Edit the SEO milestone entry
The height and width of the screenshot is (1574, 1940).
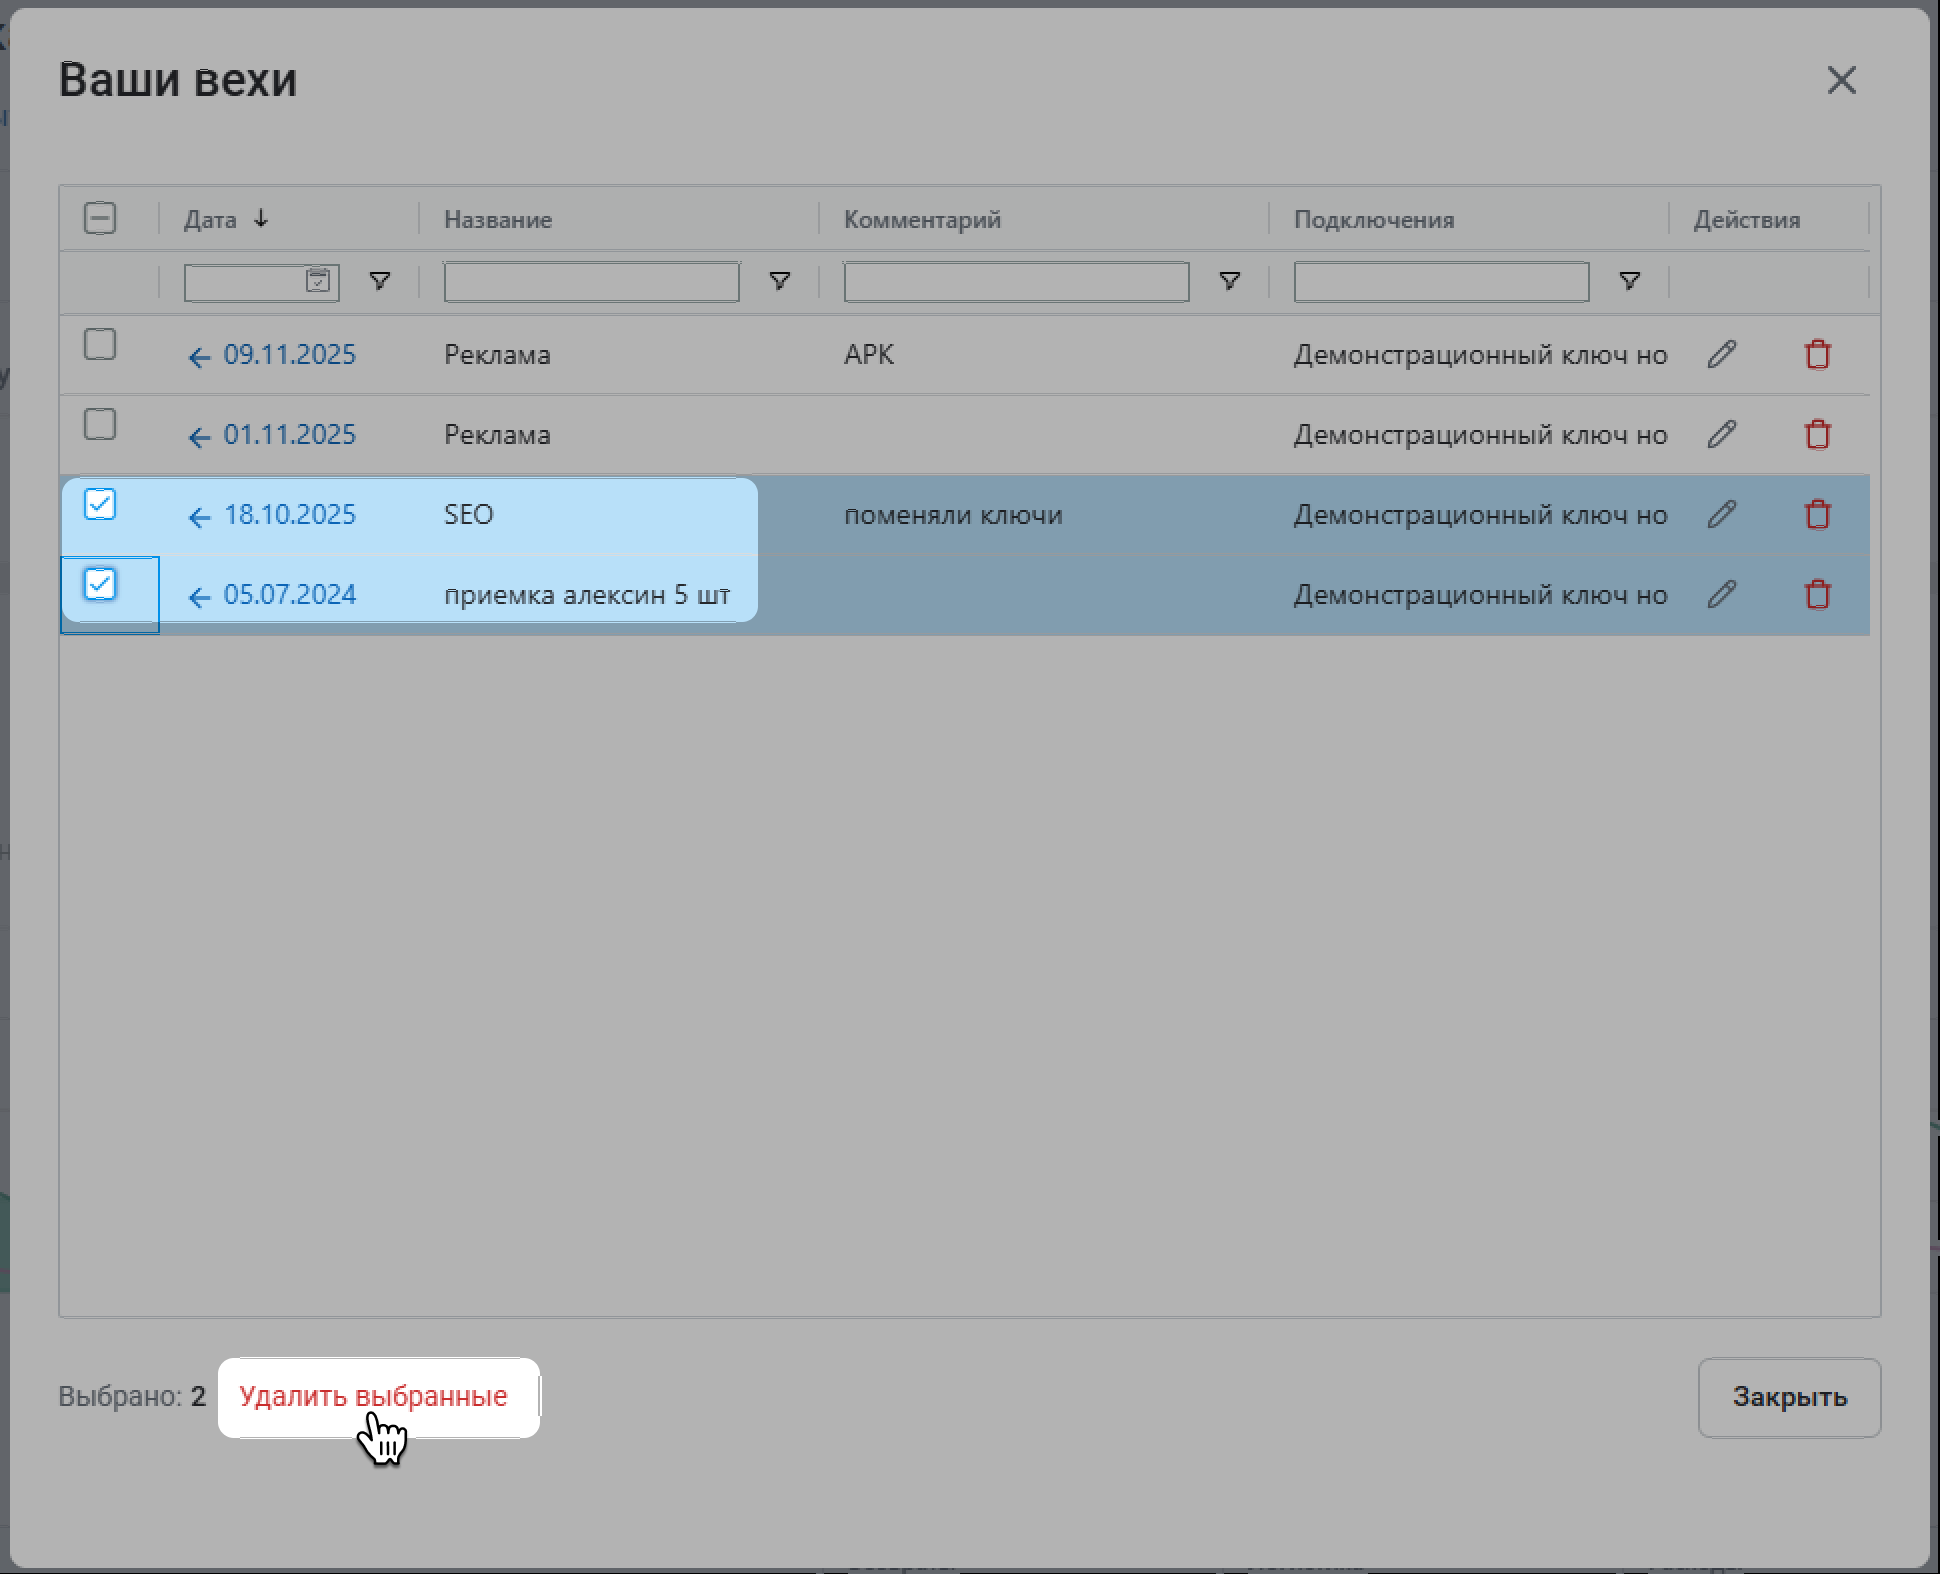(1721, 514)
